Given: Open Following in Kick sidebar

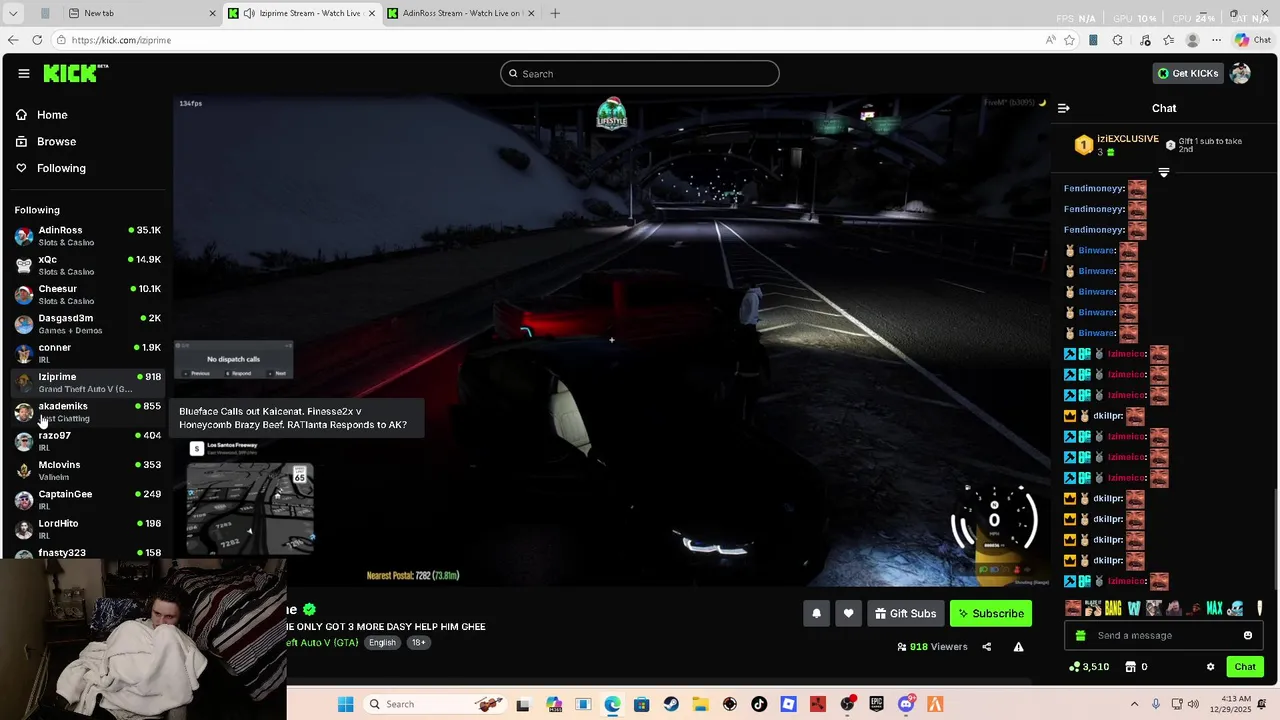Looking at the screenshot, I should pyautogui.click(x=61, y=168).
